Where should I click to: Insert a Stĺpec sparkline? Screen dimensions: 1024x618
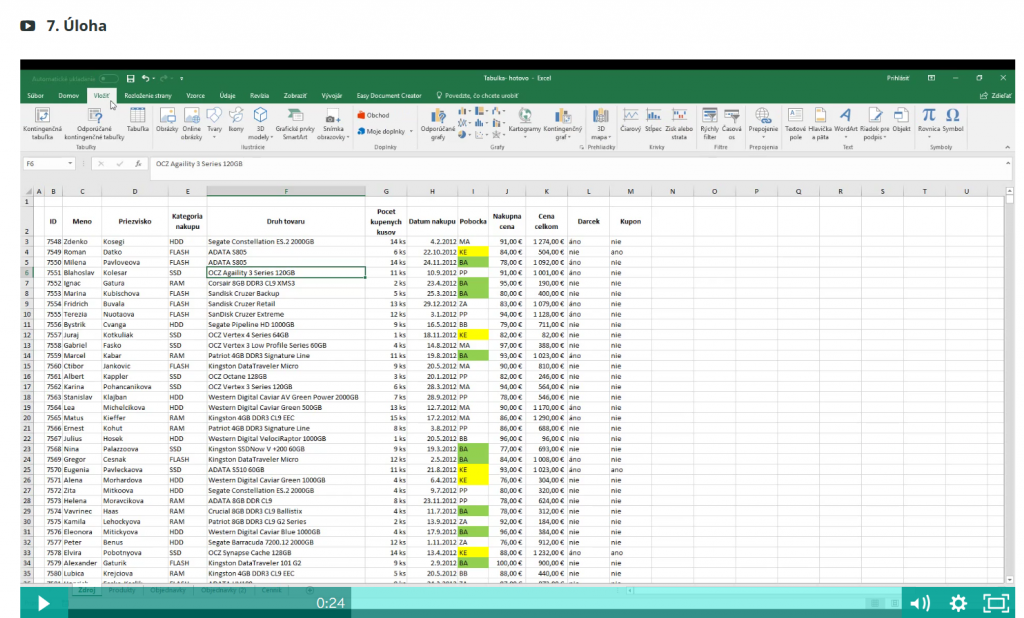pos(653,120)
